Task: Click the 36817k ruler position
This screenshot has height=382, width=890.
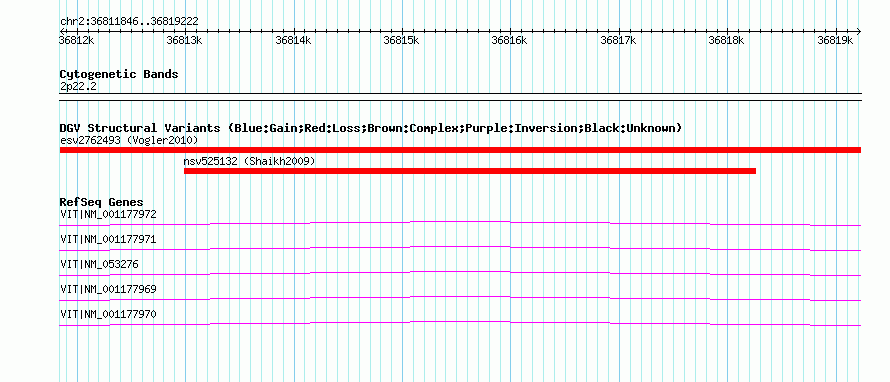Action: (x=618, y=40)
